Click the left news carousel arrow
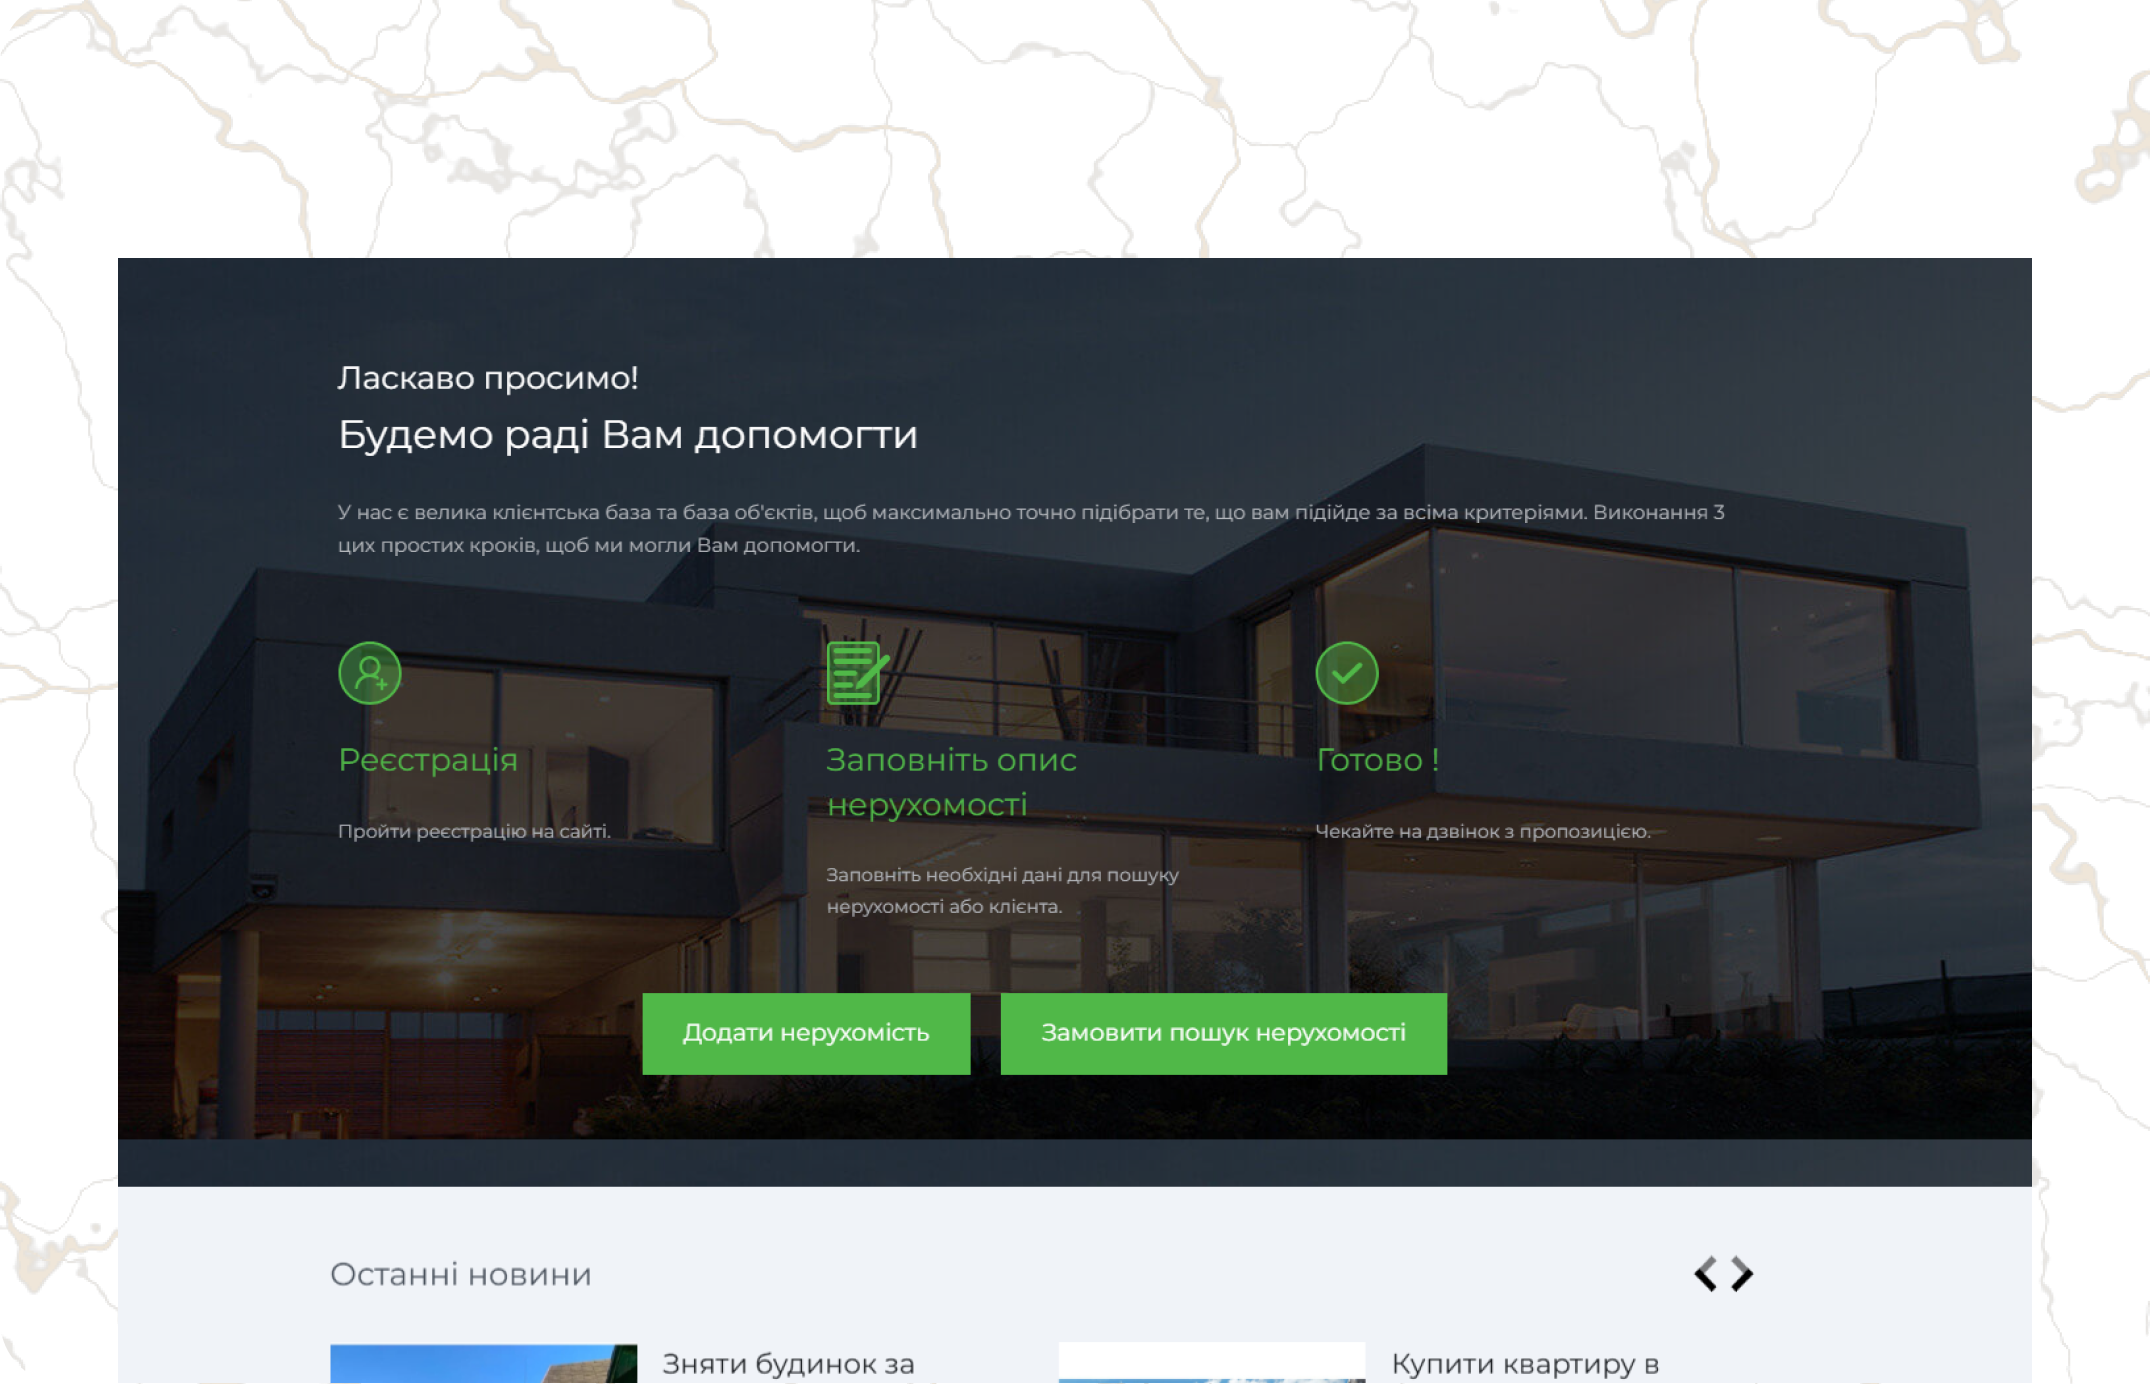The width and height of the screenshot is (2150, 1384). coord(1703,1274)
